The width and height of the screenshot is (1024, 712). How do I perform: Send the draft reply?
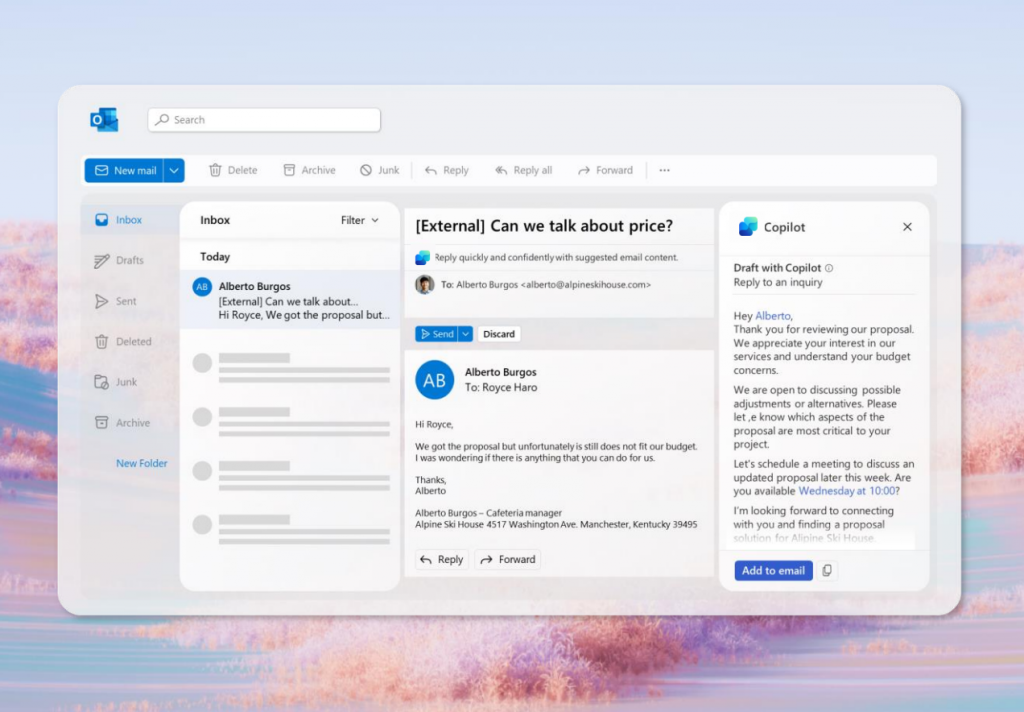pyautogui.click(x=437, y=334)
